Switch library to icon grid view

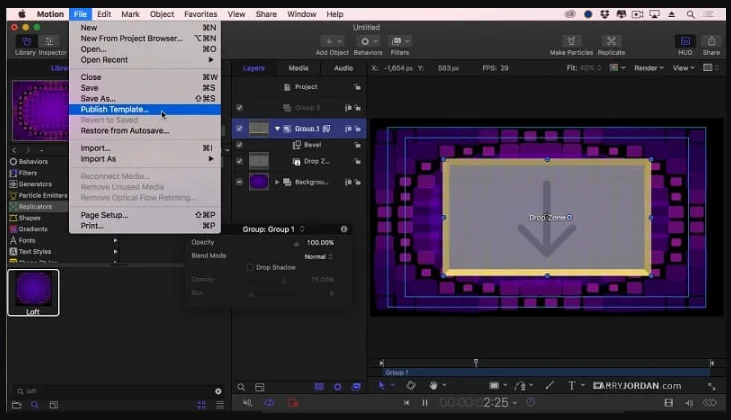201,405
